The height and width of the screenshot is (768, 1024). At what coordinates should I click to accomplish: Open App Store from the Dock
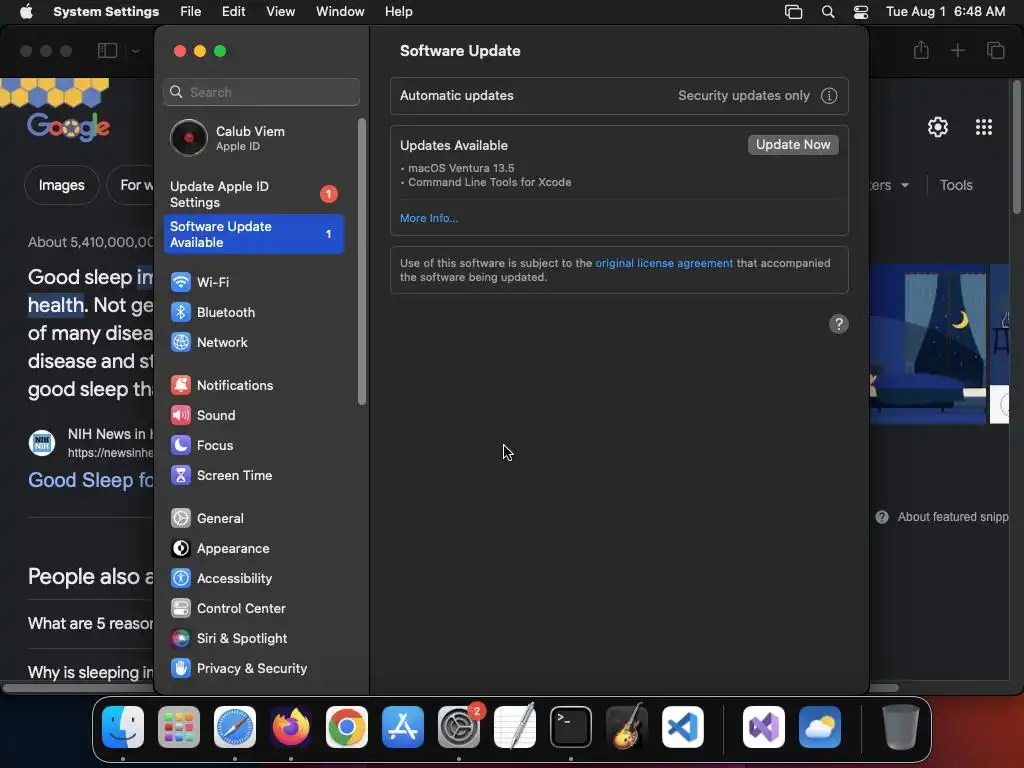[403, 727]
